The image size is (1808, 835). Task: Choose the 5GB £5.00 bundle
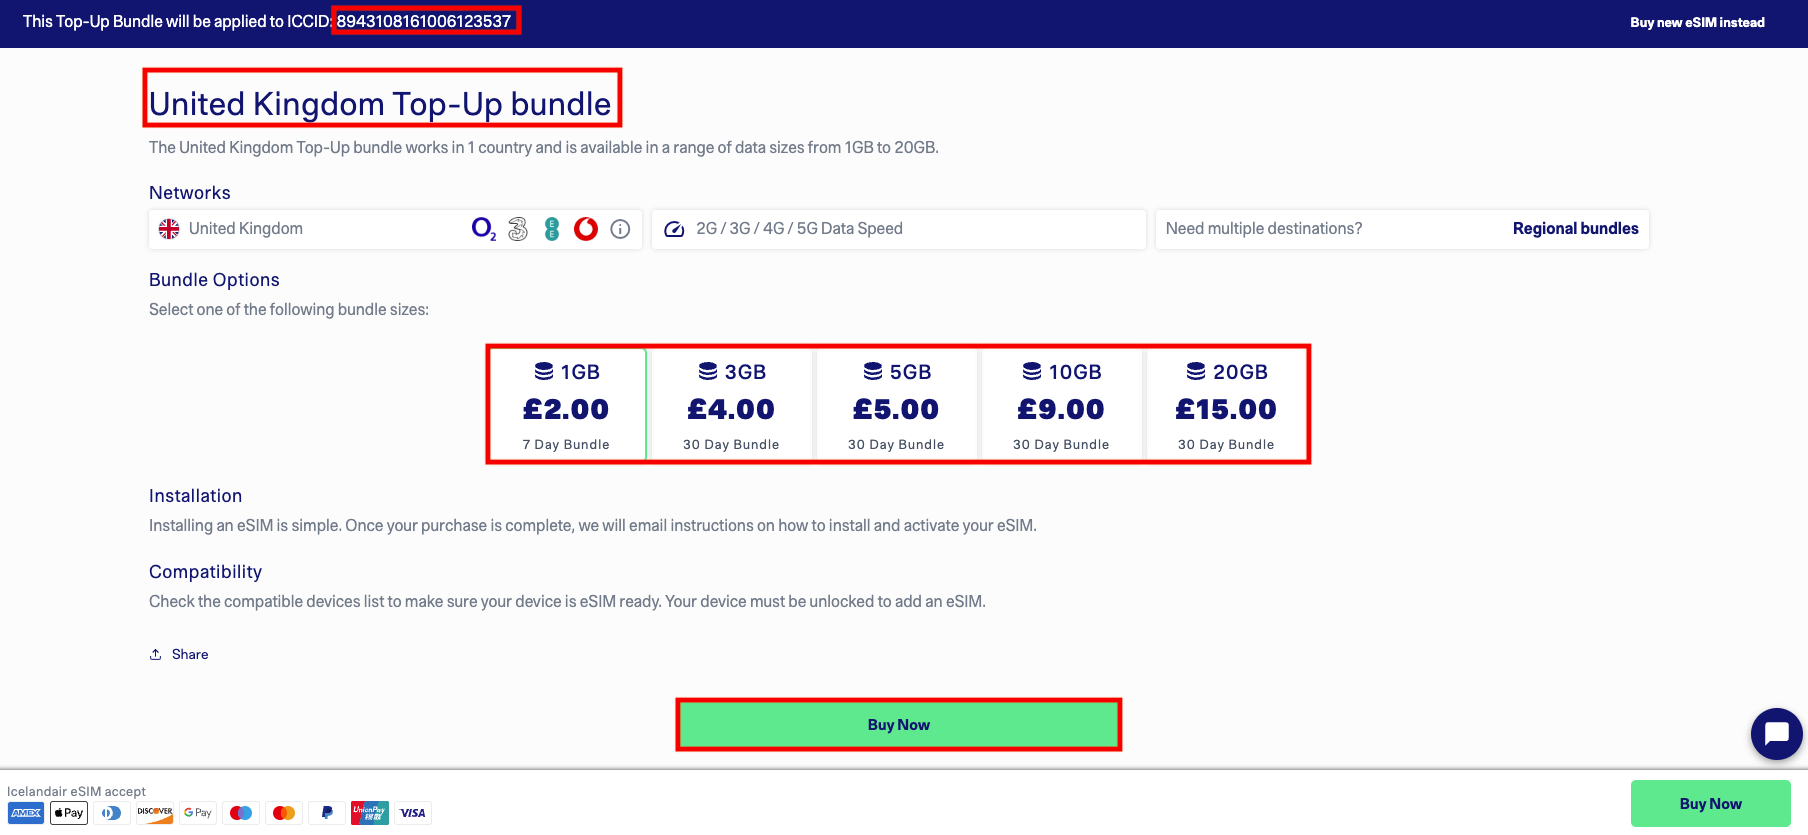click(896, 405)
